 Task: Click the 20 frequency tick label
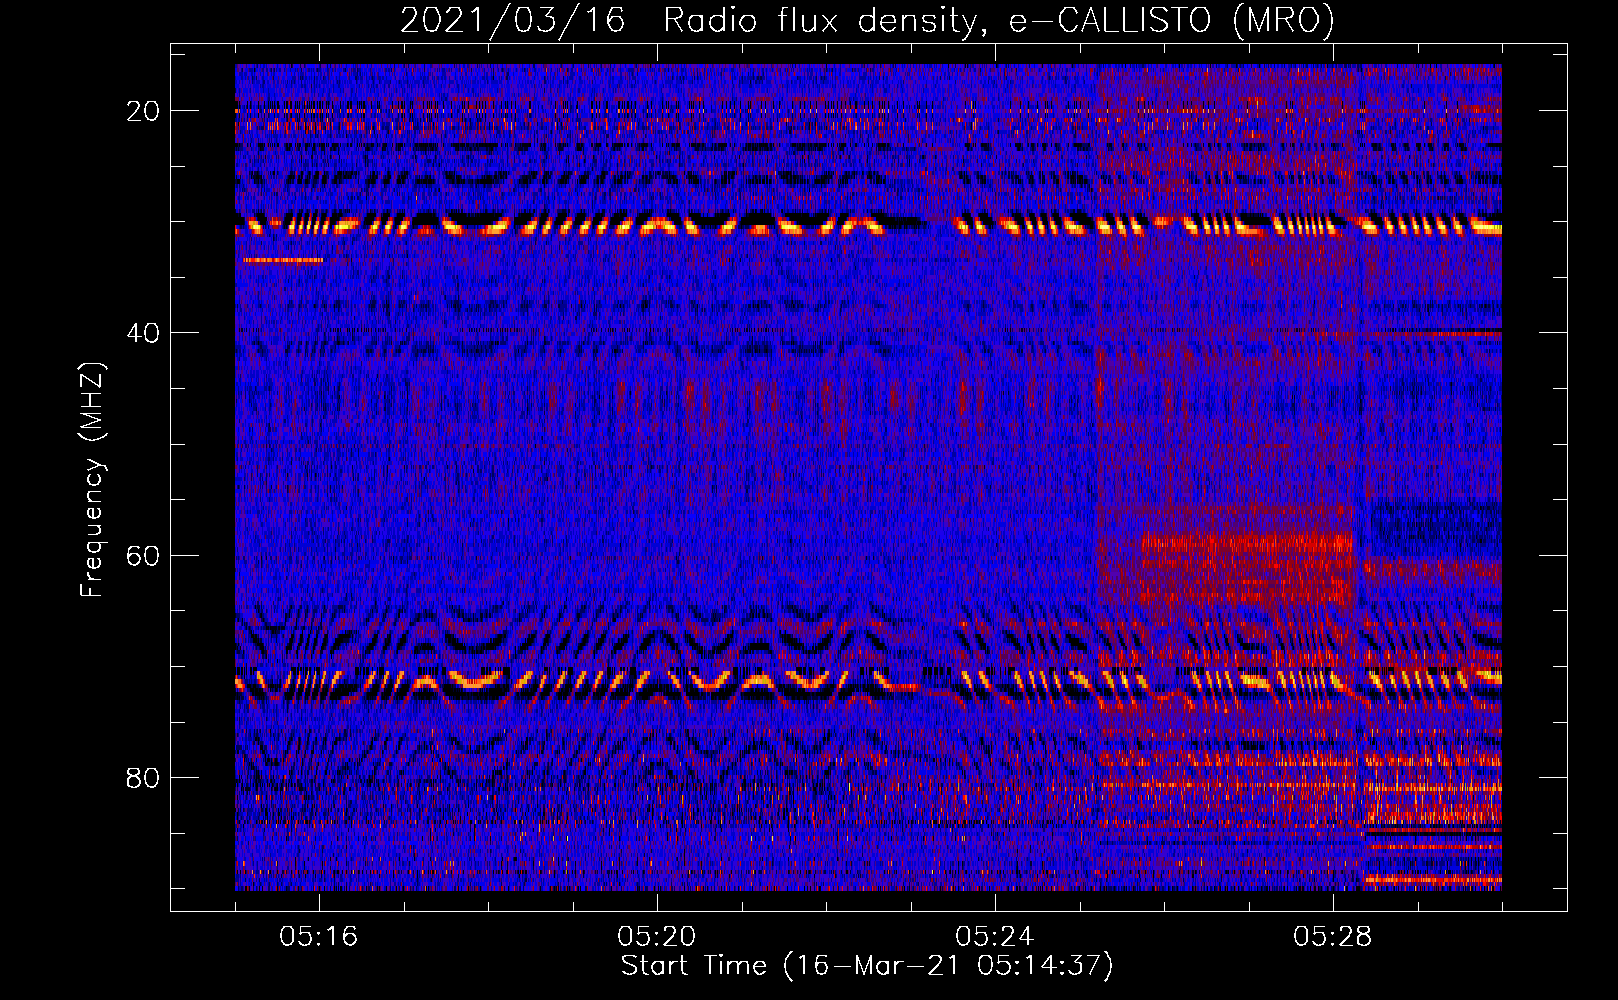click(x=143, y=111)
